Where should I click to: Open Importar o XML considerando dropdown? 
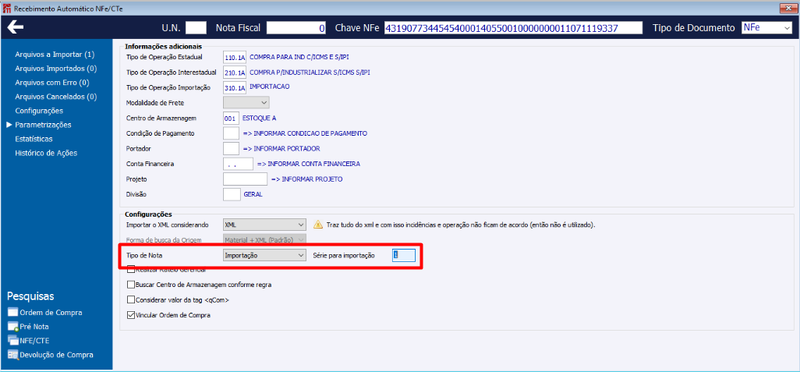(x=264, y=225)
